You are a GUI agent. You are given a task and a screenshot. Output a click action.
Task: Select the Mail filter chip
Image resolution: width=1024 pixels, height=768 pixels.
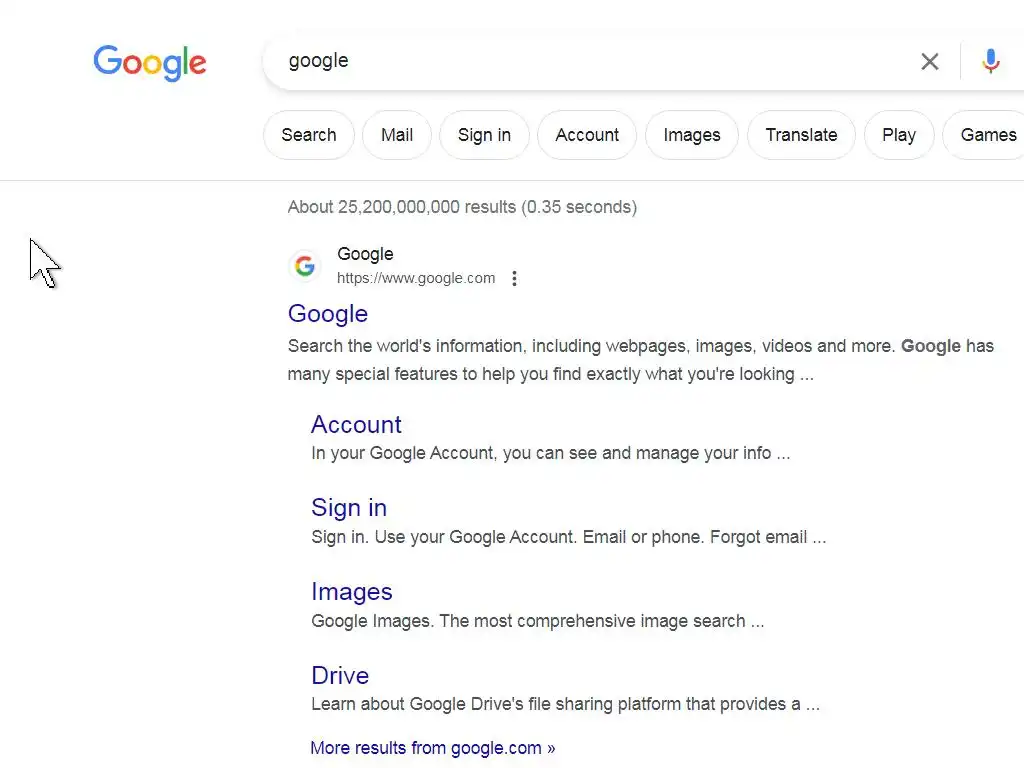[397, 135]
